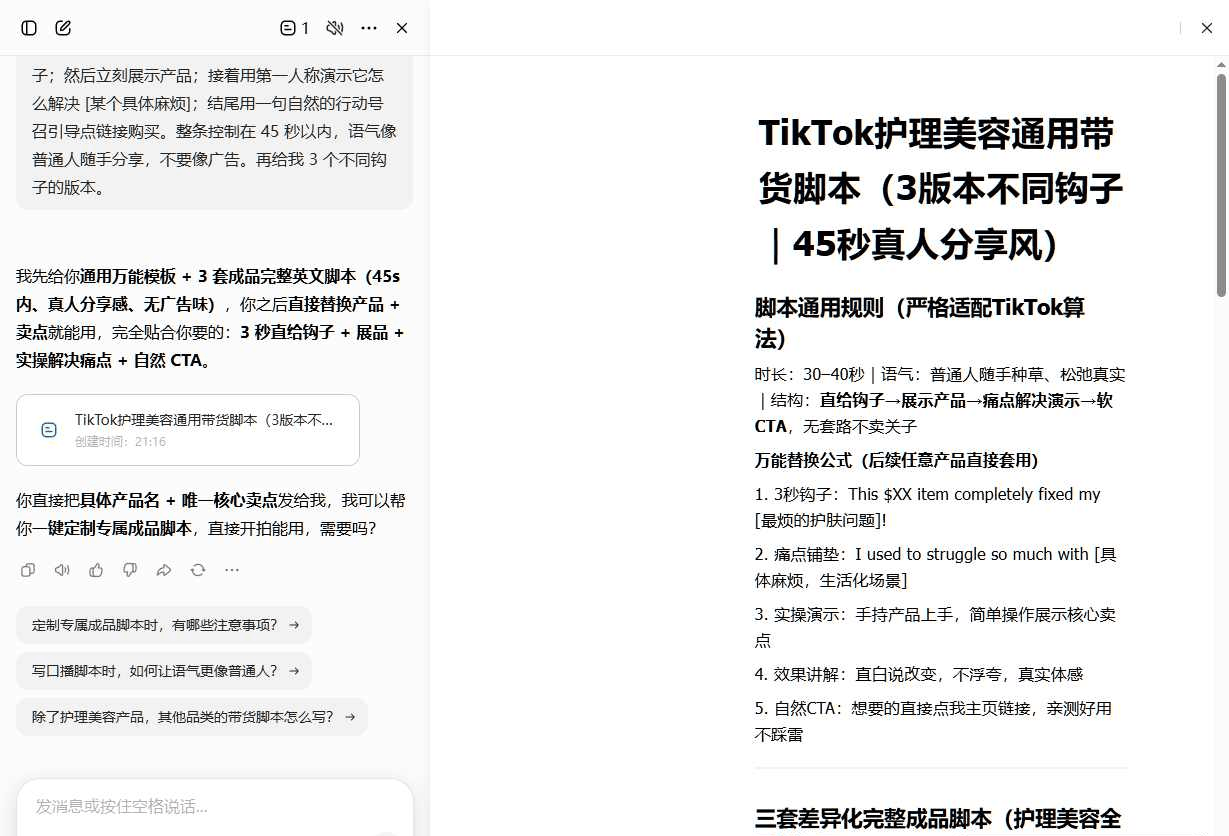Dislike the reply with thumbs down
1229x836 pixels.
point(130,570)
